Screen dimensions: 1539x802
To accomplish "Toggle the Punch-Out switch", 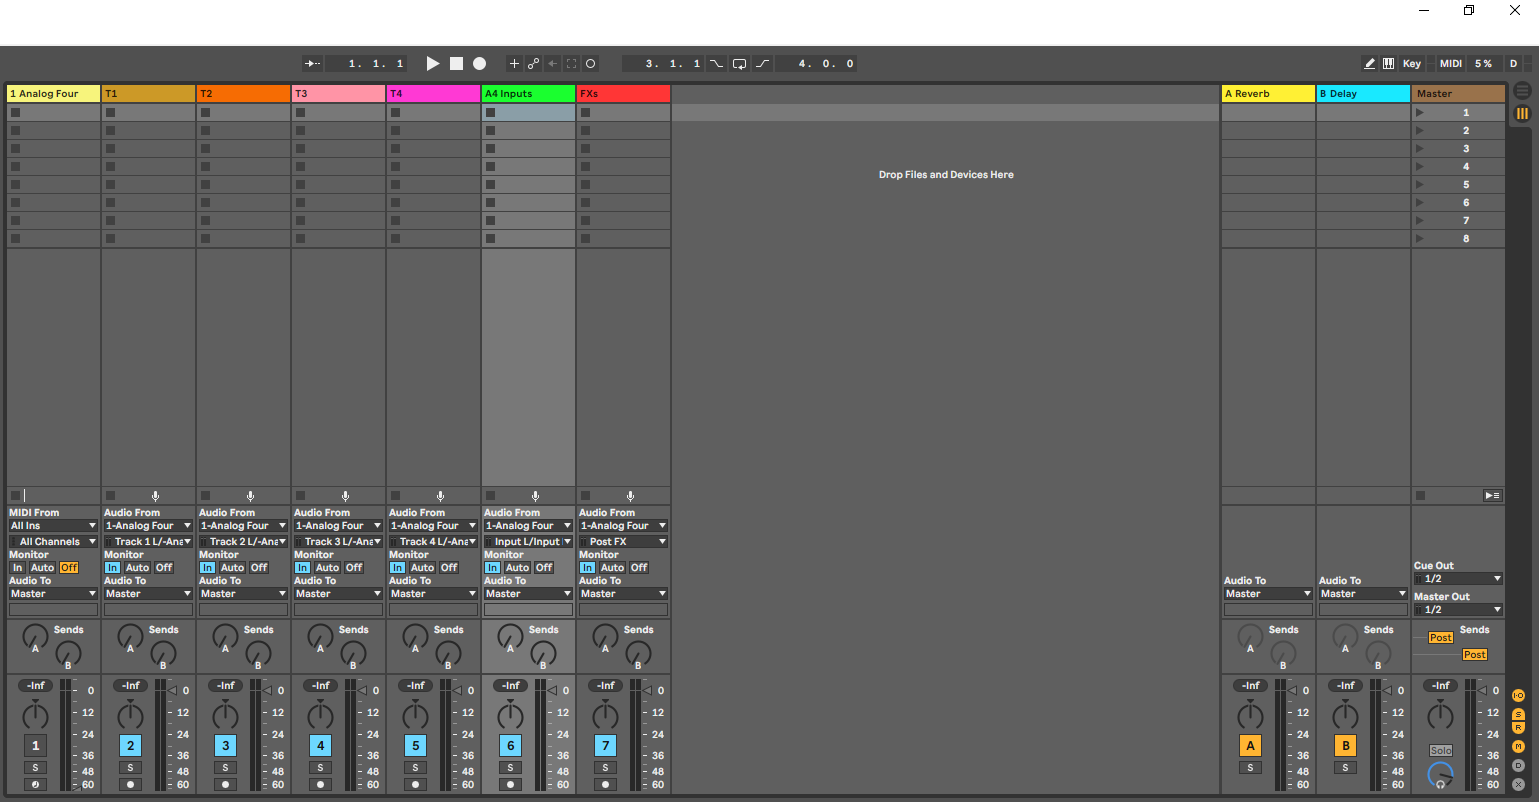I will pyautogui.click(x=763, y=63).
